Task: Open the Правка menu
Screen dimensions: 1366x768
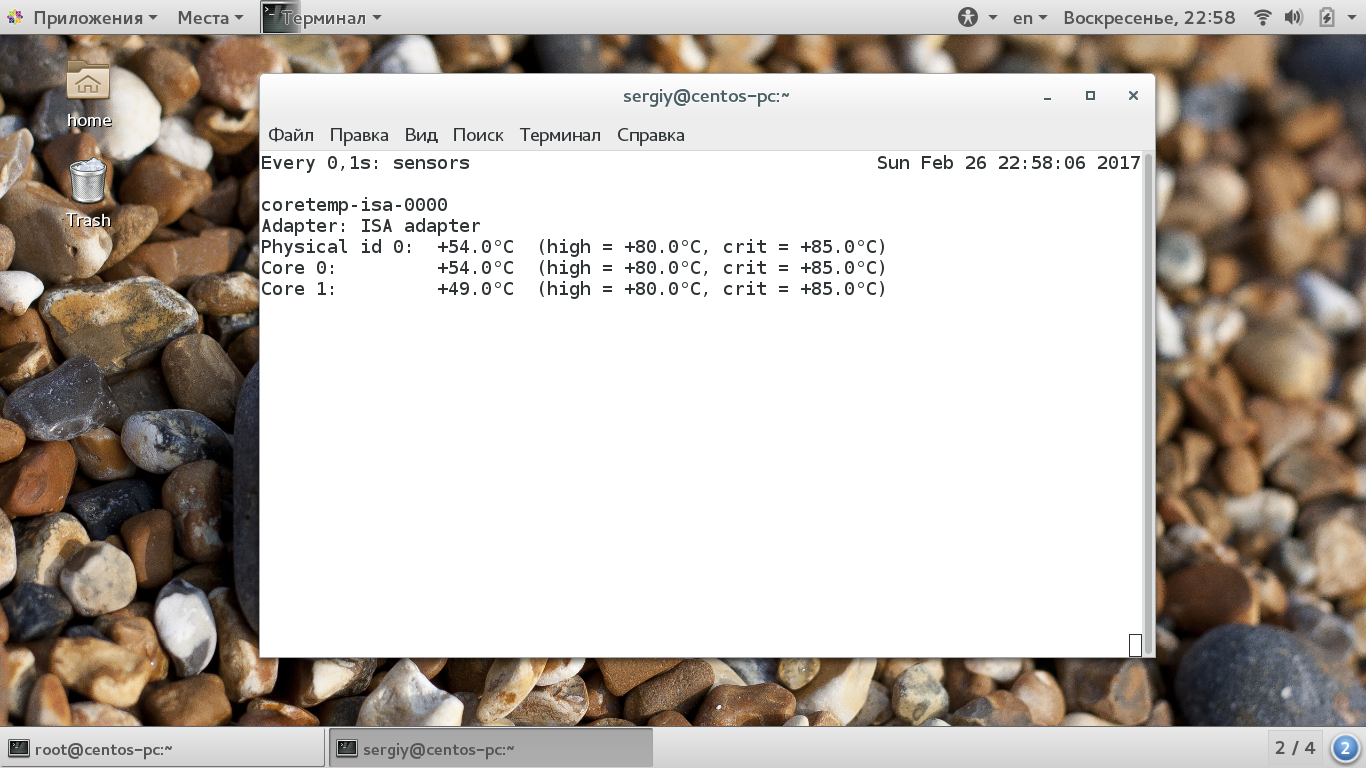Action: (x=359, y=135)
